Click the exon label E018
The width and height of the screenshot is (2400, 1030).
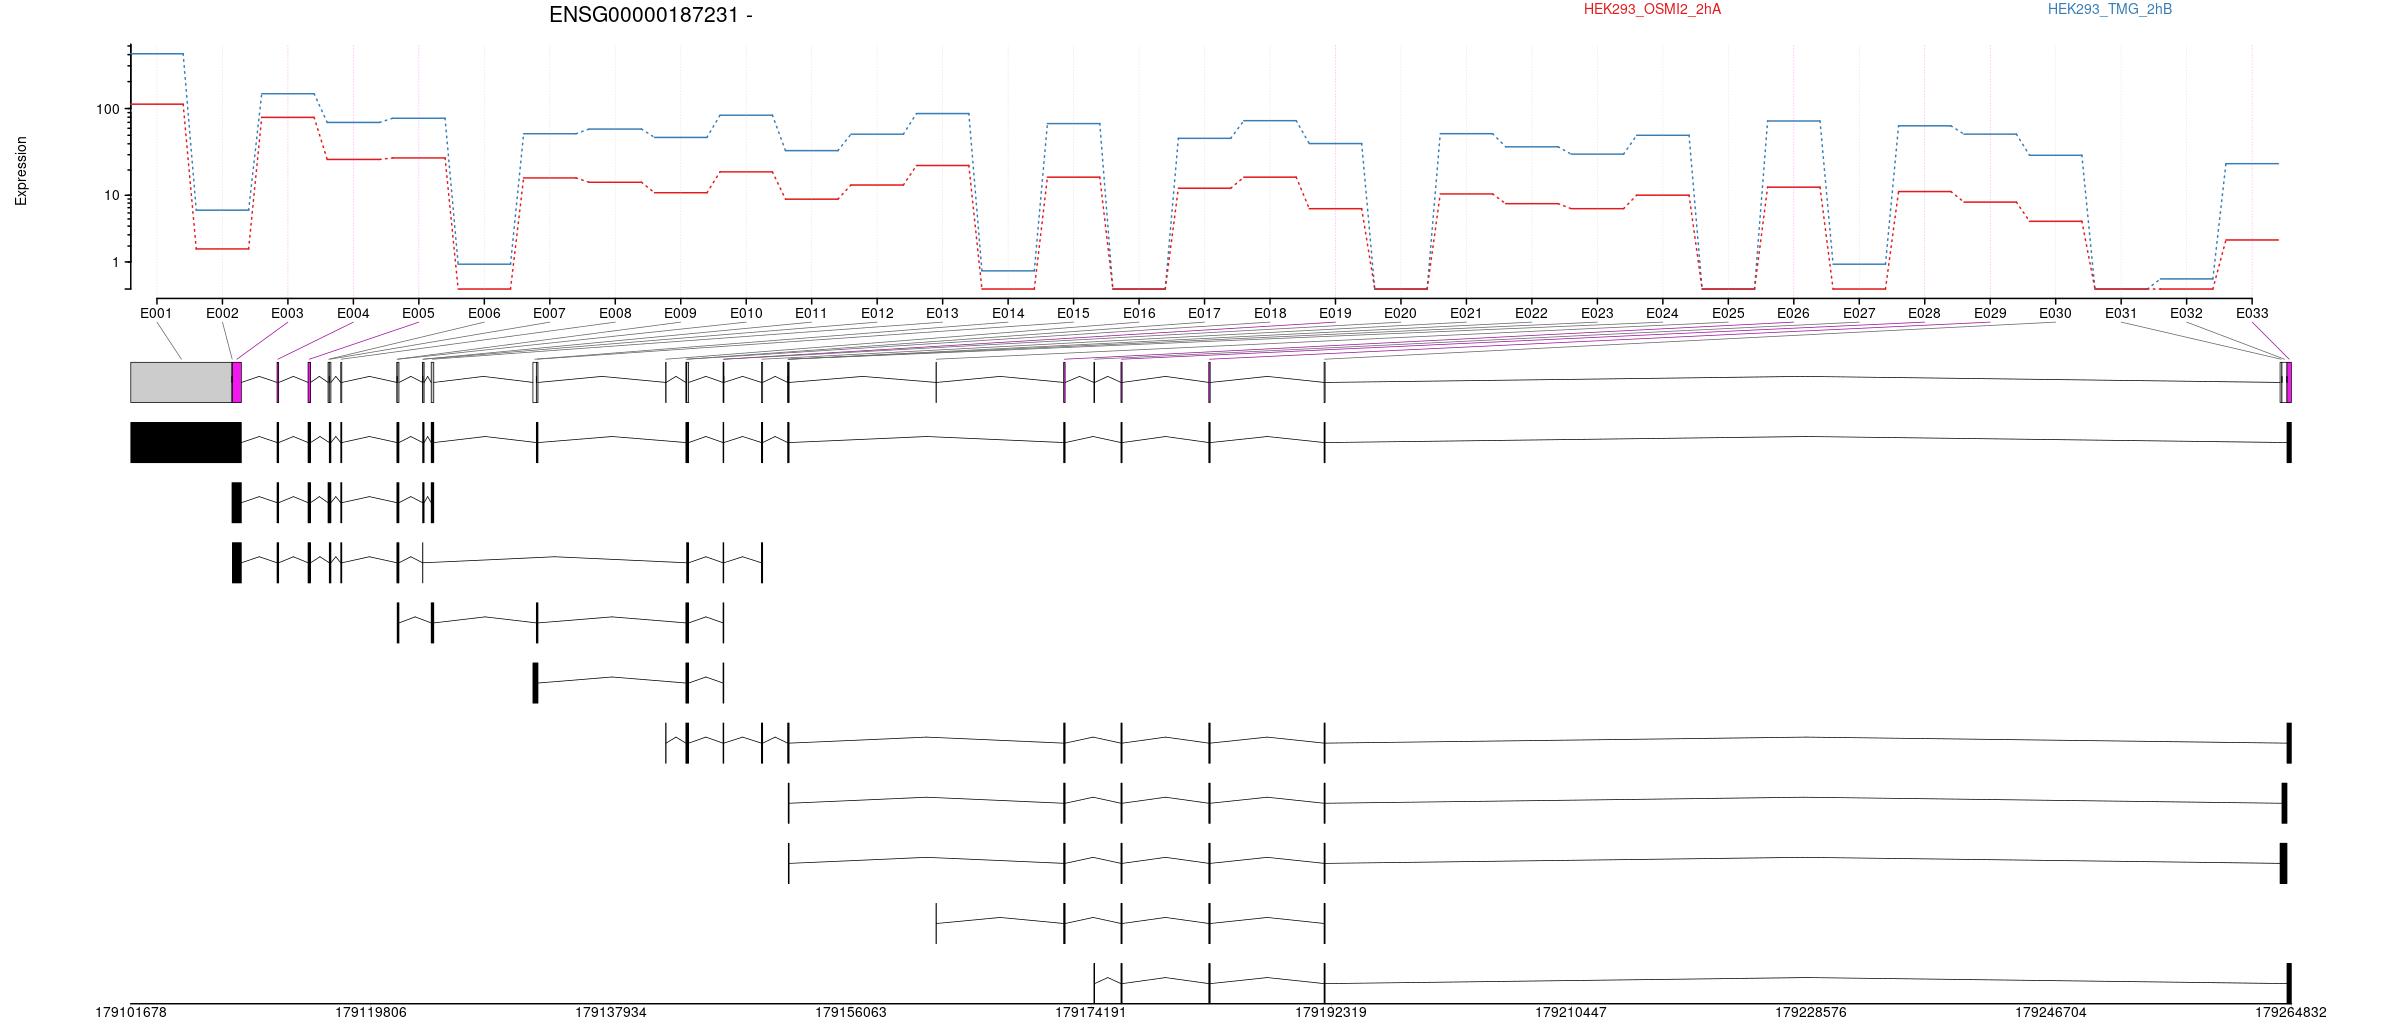1270,313
